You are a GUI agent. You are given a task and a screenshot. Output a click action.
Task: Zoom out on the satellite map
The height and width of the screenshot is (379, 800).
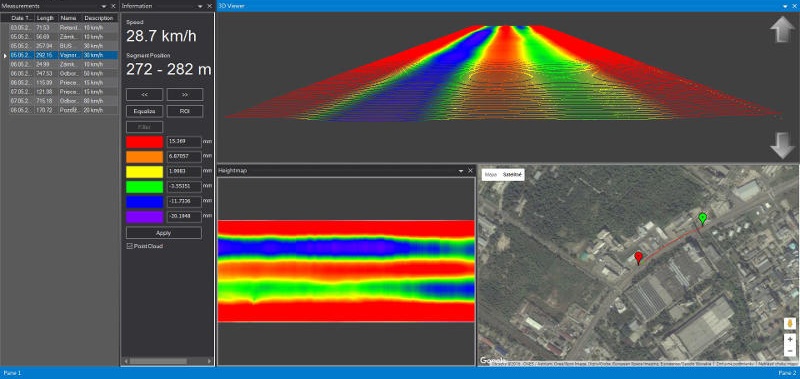pyautogui.click(x=790, y=350)
